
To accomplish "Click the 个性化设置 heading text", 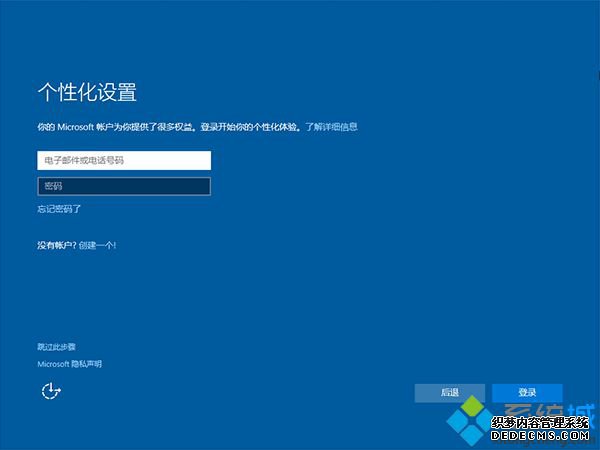I will coord(87,92).
